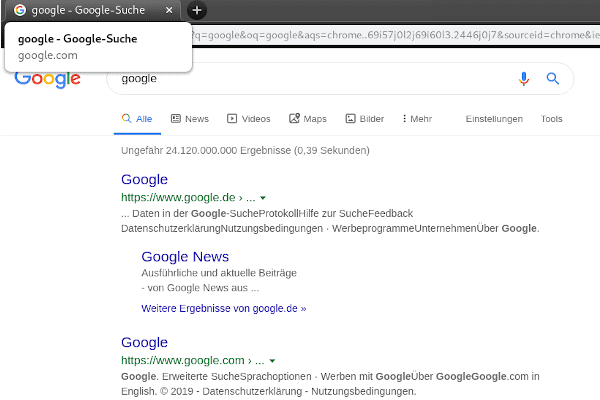Switch to the News results tab
600x400 pixels.
[190, 119]
